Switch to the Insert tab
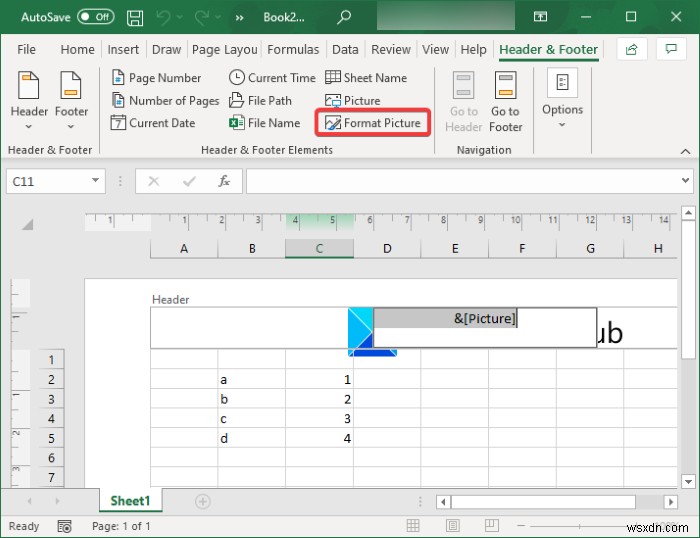 [123, 50]
